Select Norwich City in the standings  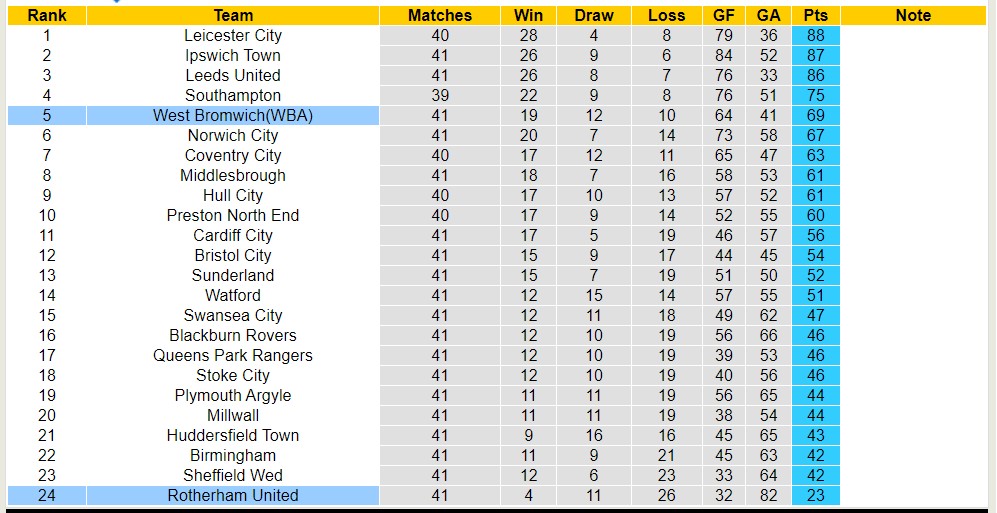233,135
